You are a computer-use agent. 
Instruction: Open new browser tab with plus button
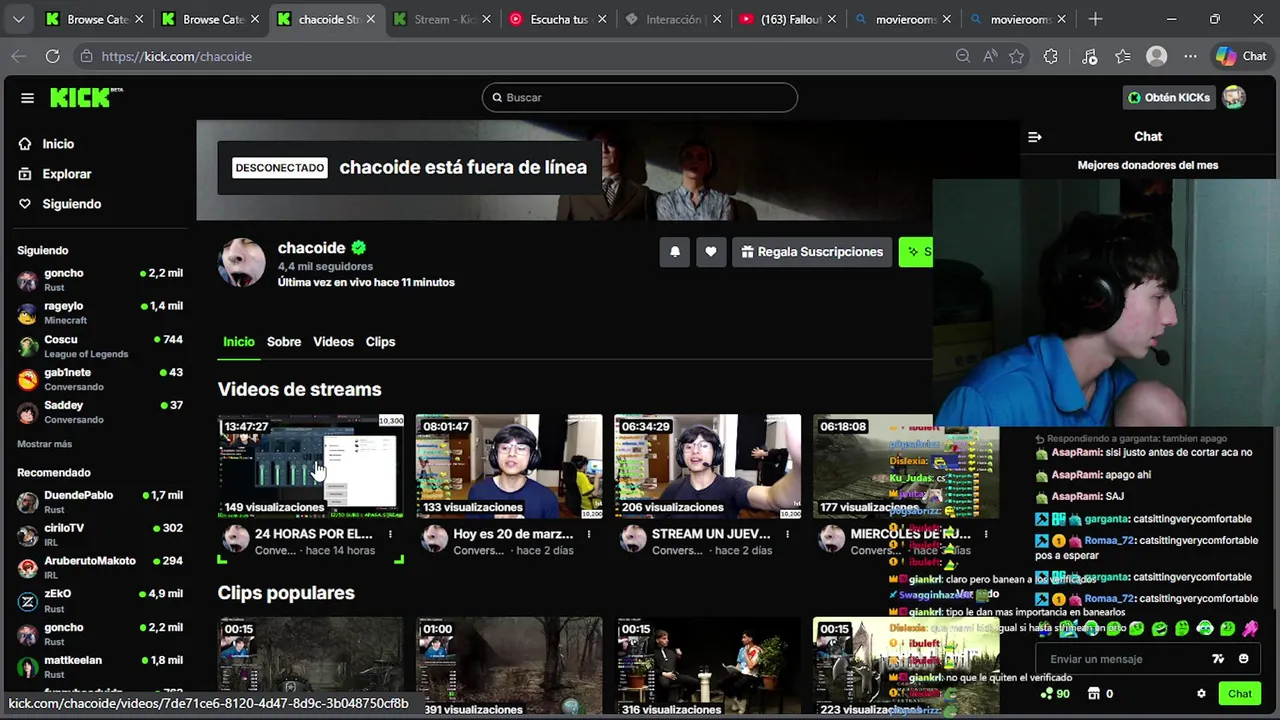click(1095, 19)
